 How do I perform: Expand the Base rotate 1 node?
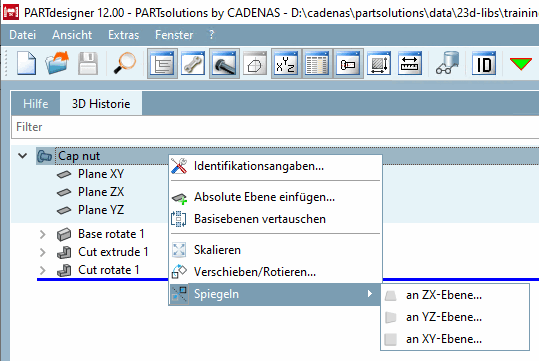coord(43,234)
